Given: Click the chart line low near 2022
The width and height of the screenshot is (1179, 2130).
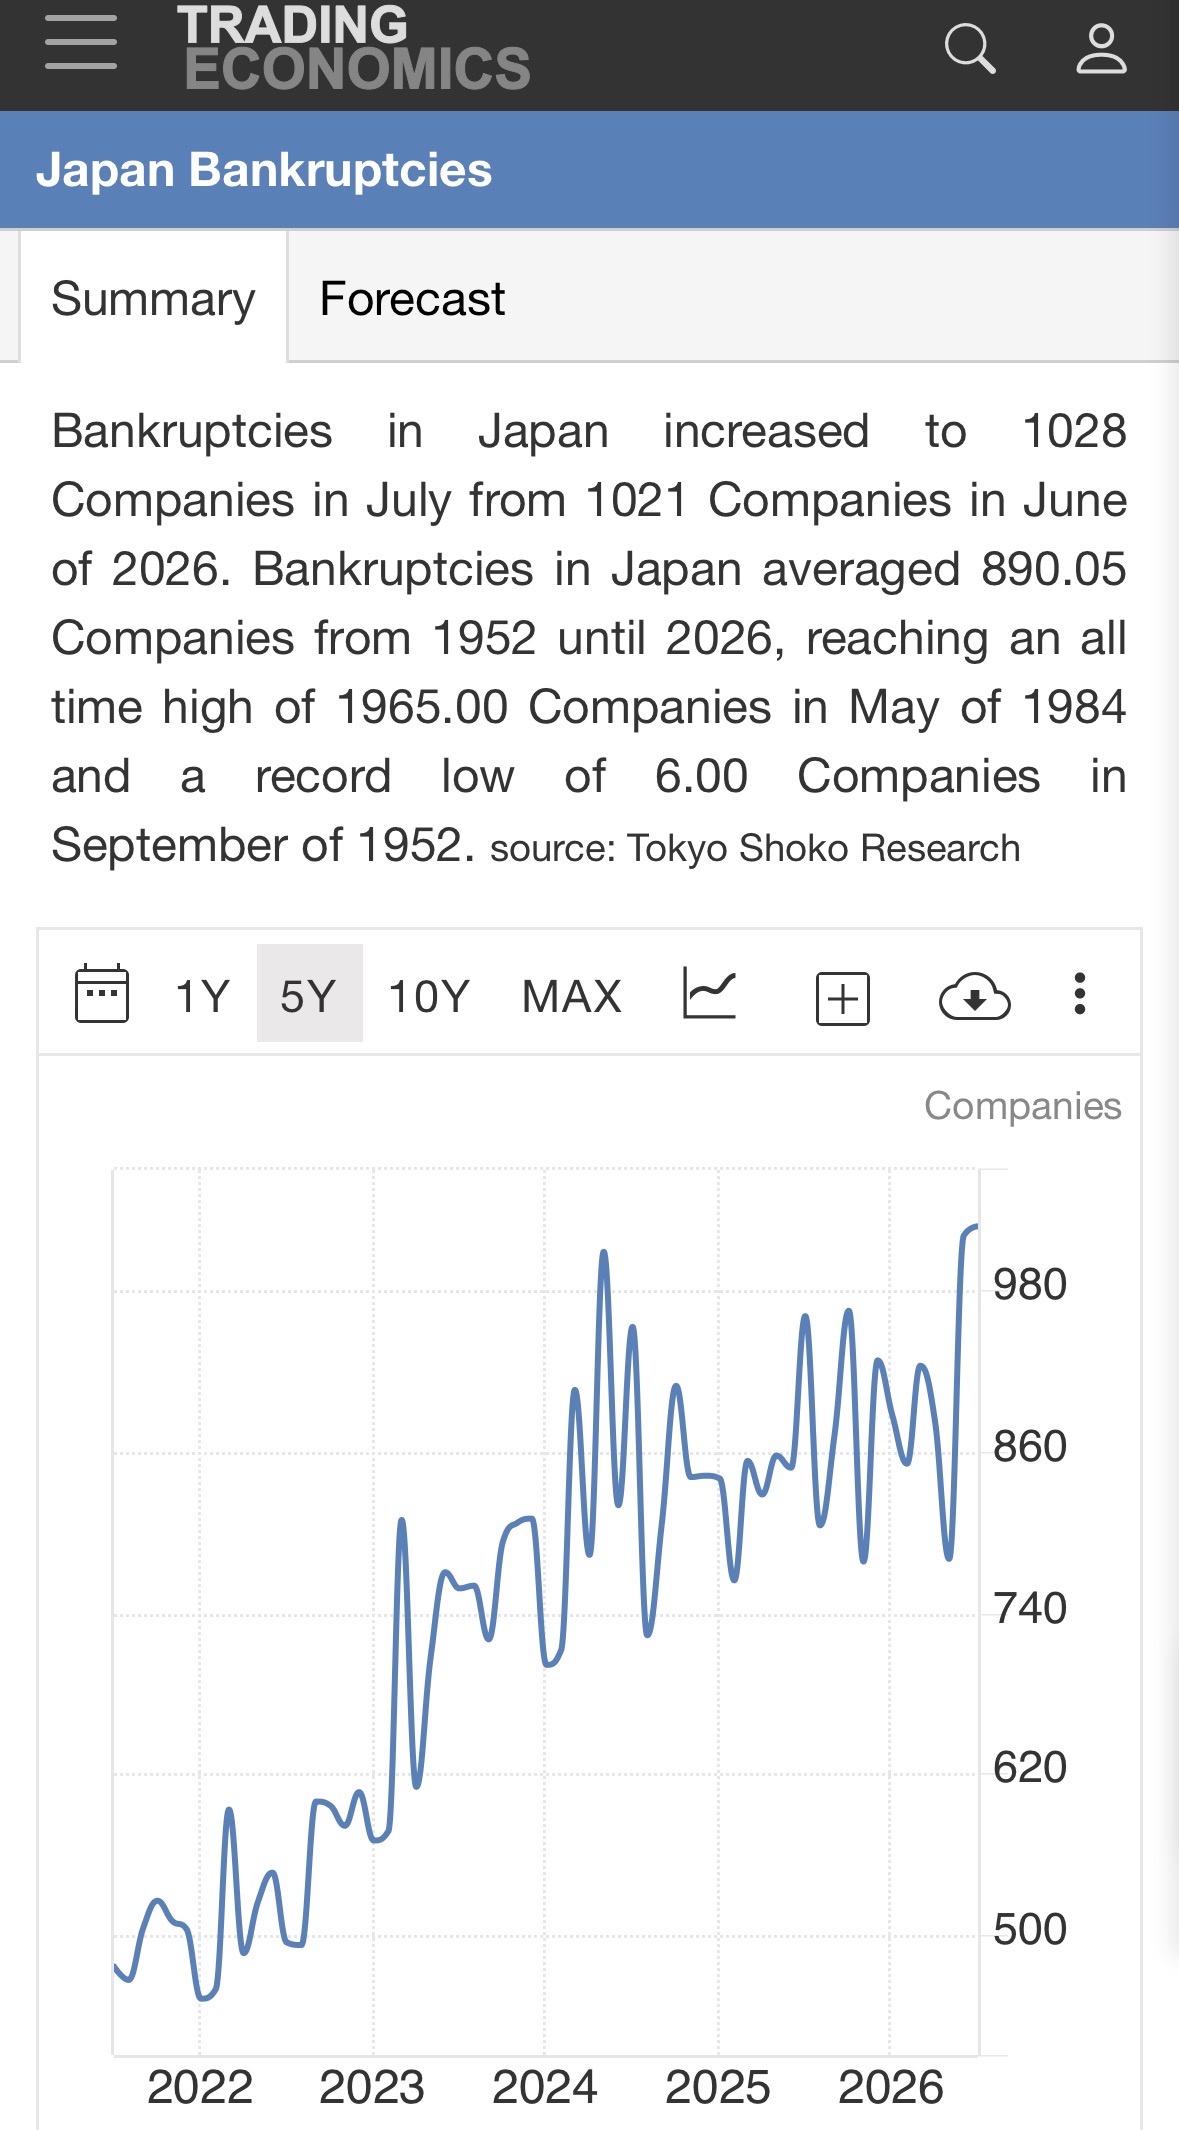Looking at the screenshot, I should [206, 1997].
